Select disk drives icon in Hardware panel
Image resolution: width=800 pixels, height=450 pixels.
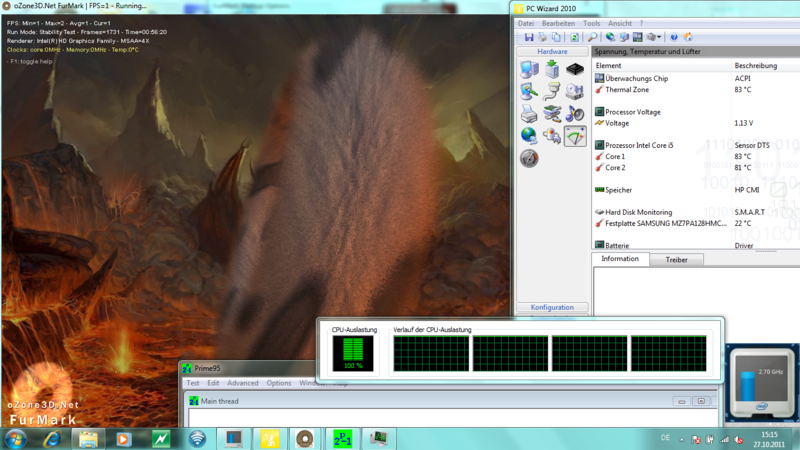click(x=574, y=91)
